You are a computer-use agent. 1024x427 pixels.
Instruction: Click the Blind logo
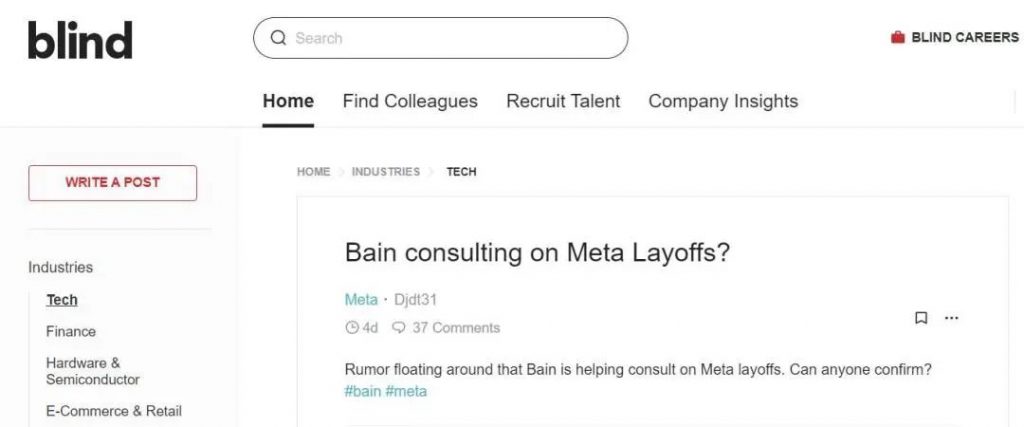pyautogui.click(x=80, y=40)
